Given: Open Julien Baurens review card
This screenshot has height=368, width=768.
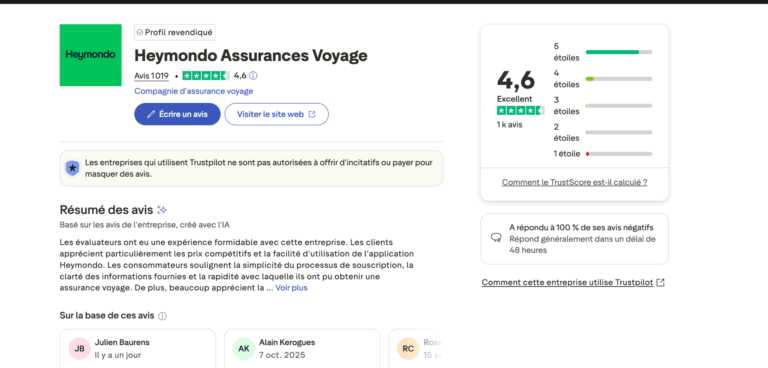Looking at the screenshot, I should point(138,348).
